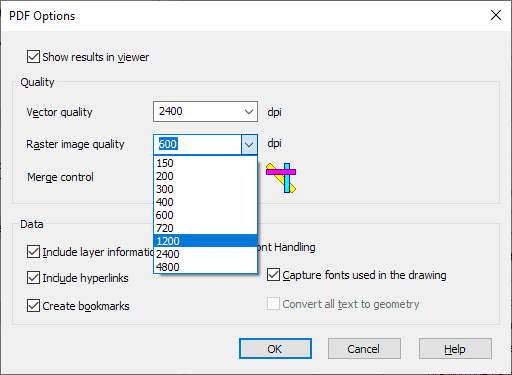
Task: Pick 4800 dpi from dropdown list
Action: coord(205,267)
